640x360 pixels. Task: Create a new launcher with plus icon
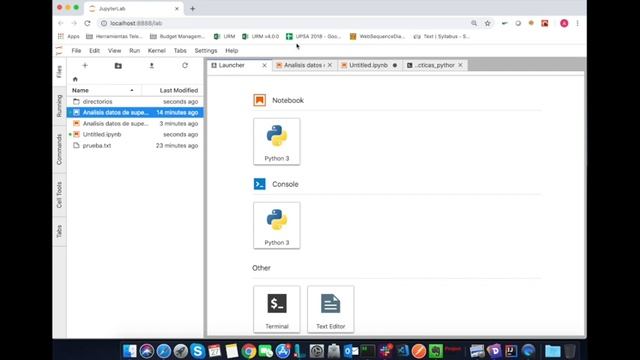pyautogui.click(x=85, y=65)
